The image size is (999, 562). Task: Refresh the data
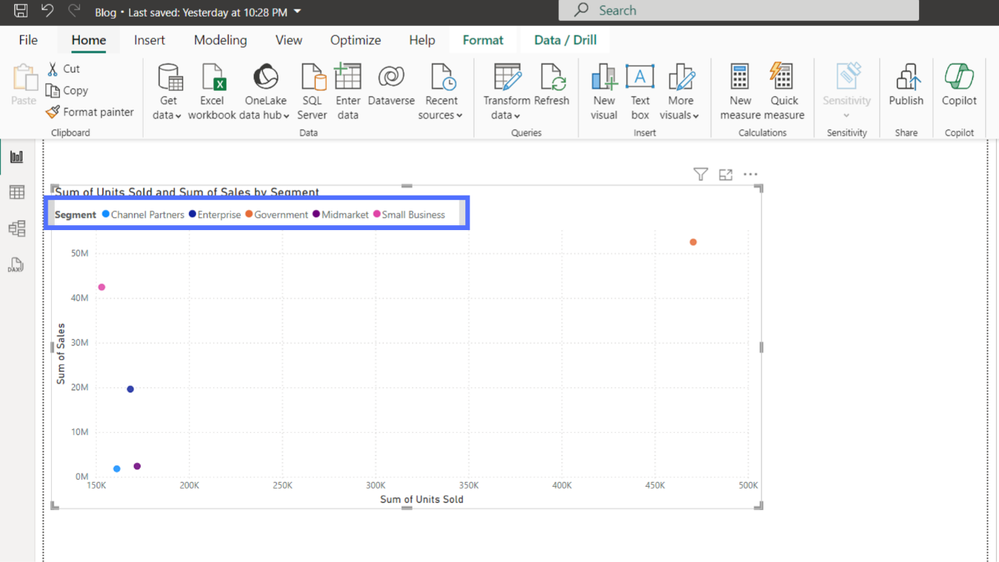[552, 85]
